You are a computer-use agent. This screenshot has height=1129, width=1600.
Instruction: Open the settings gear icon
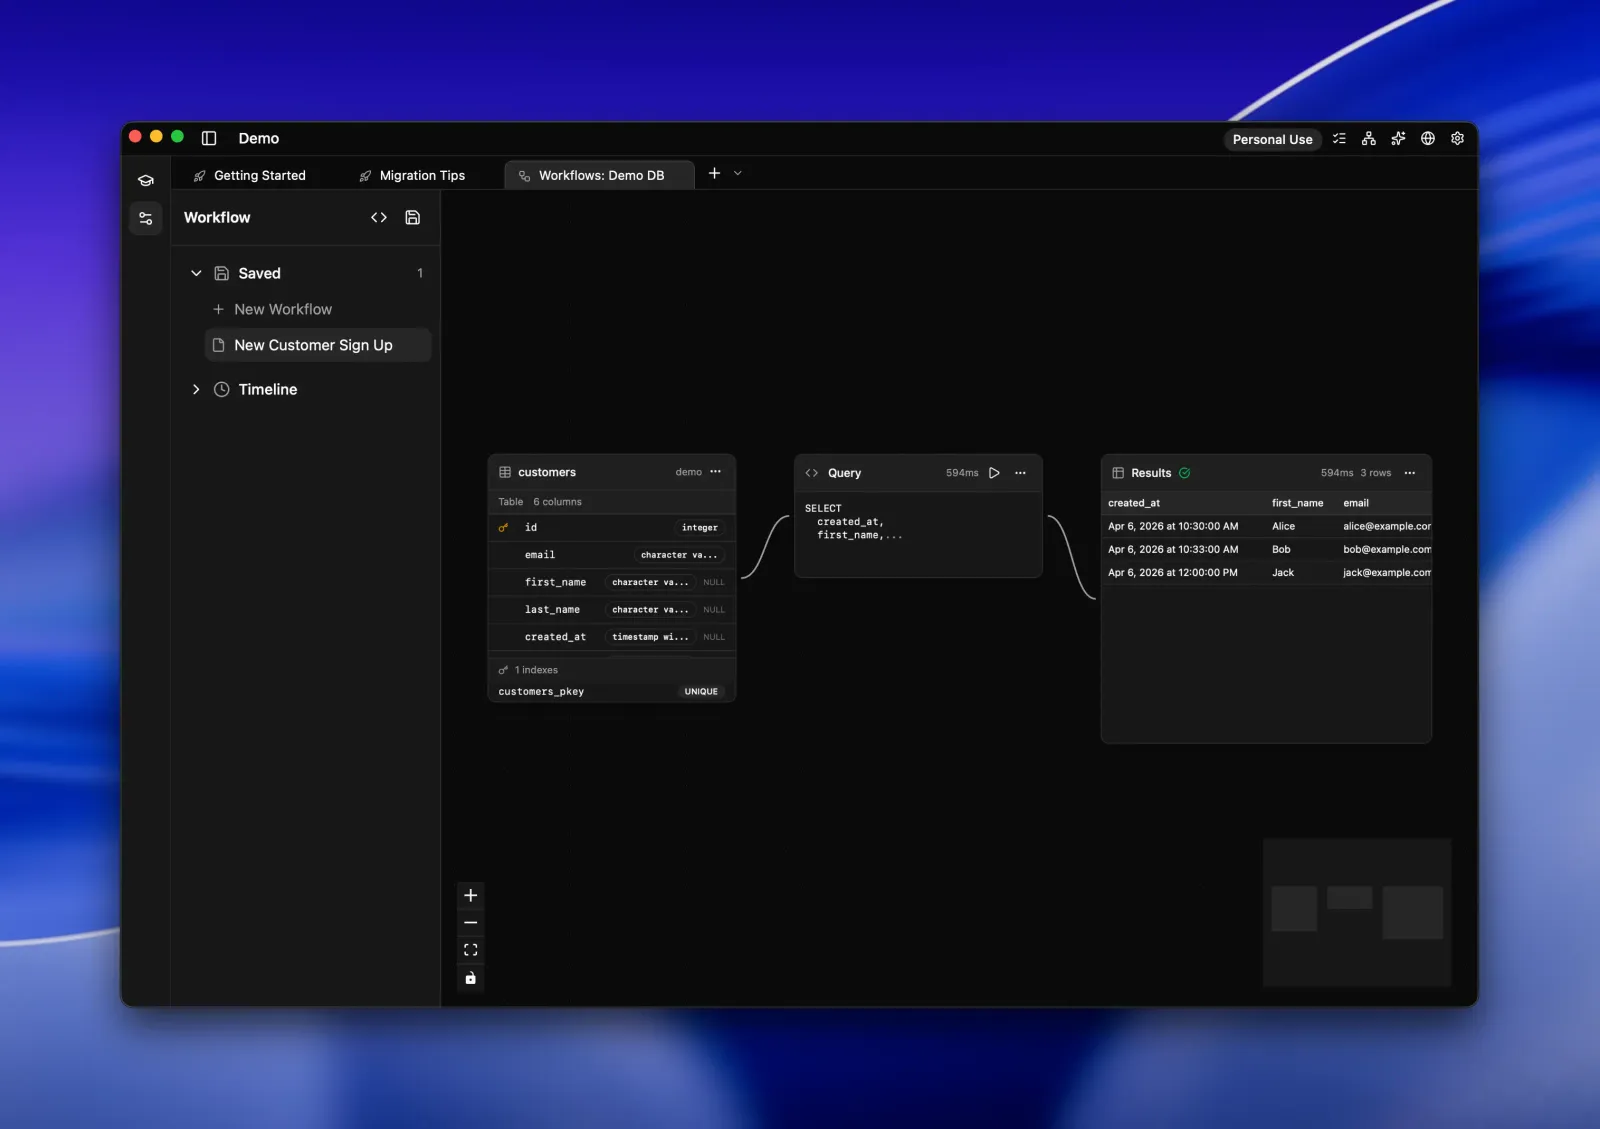1457,139
